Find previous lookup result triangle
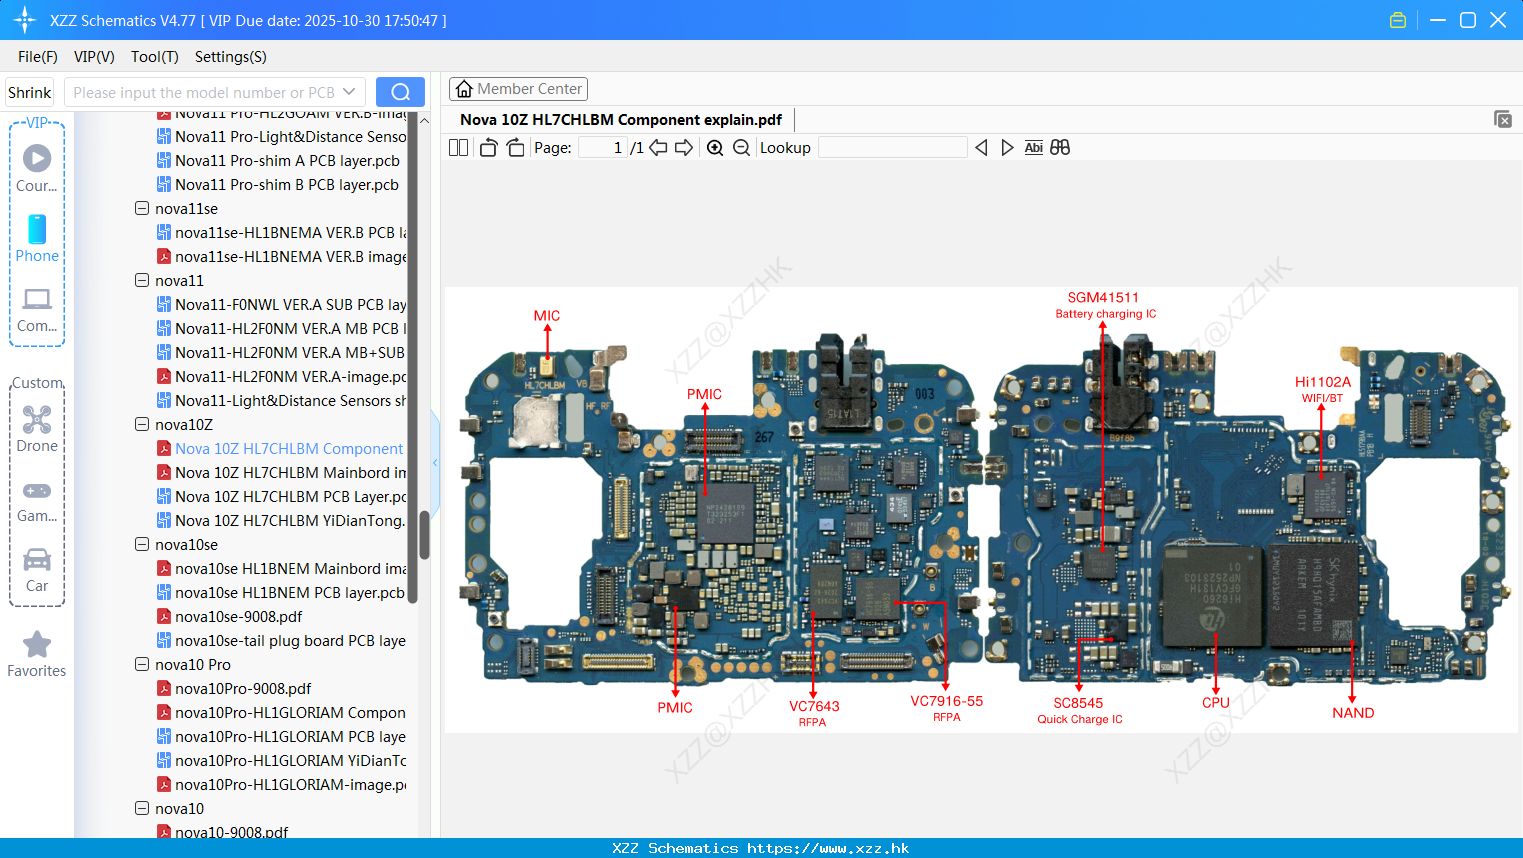1523x858 pixels. (x=981, y=148)
